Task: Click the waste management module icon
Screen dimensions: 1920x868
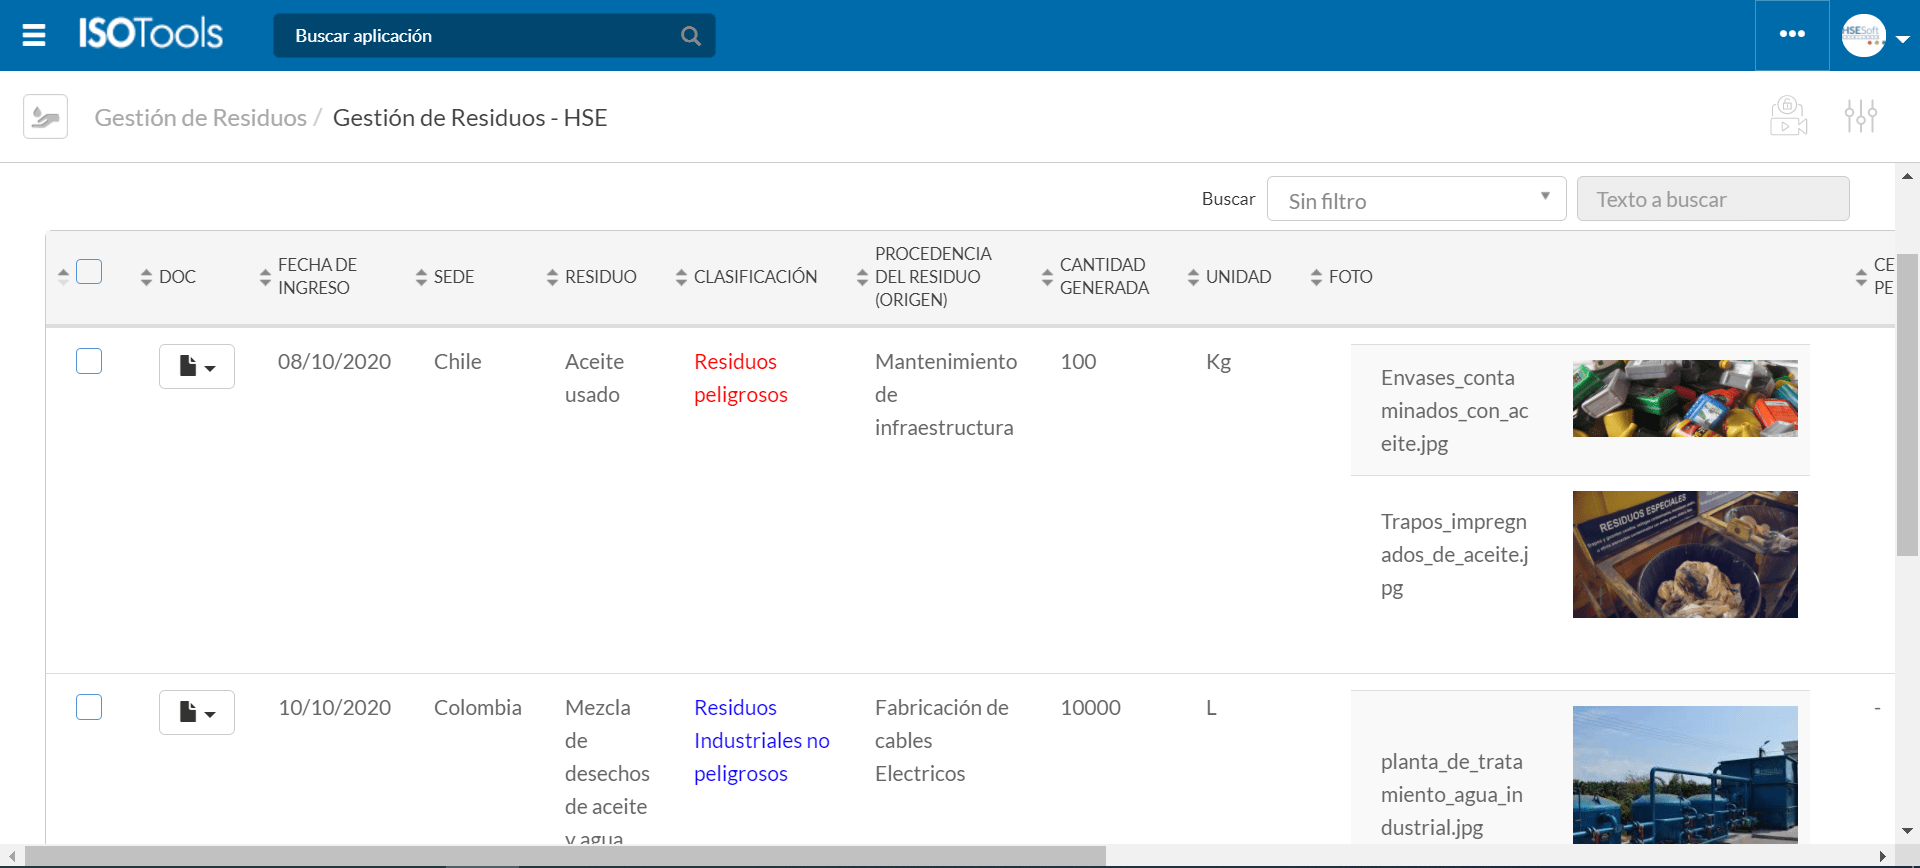Action: click(x=45, y=117)
